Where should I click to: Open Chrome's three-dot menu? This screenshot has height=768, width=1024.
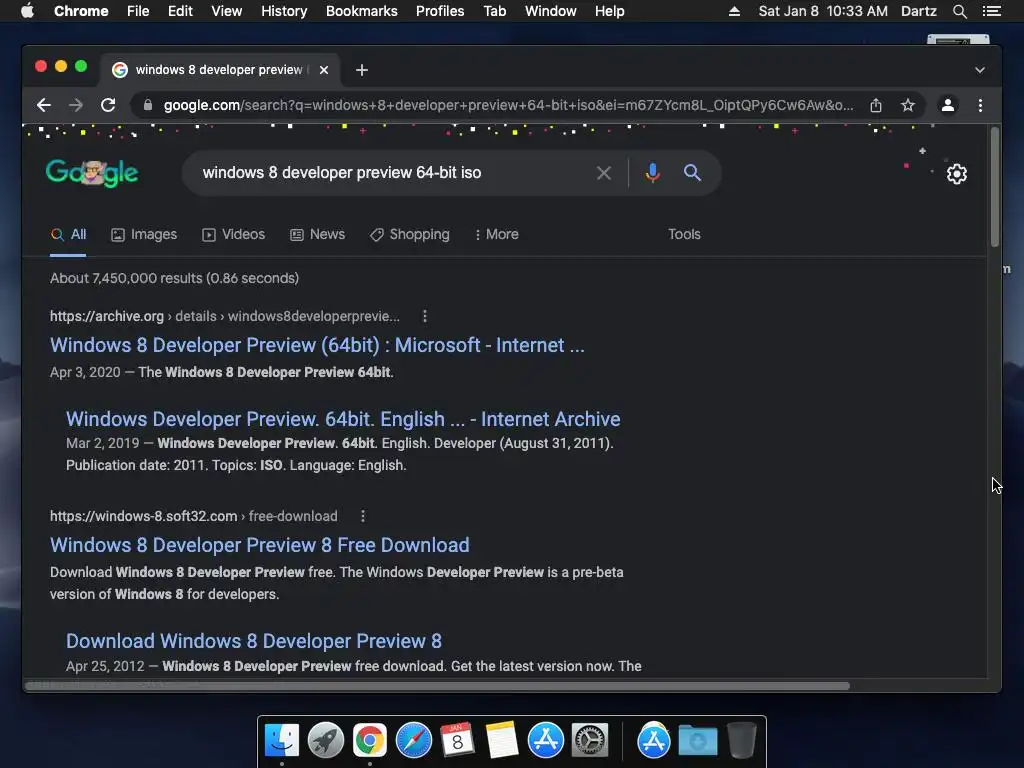980,105
